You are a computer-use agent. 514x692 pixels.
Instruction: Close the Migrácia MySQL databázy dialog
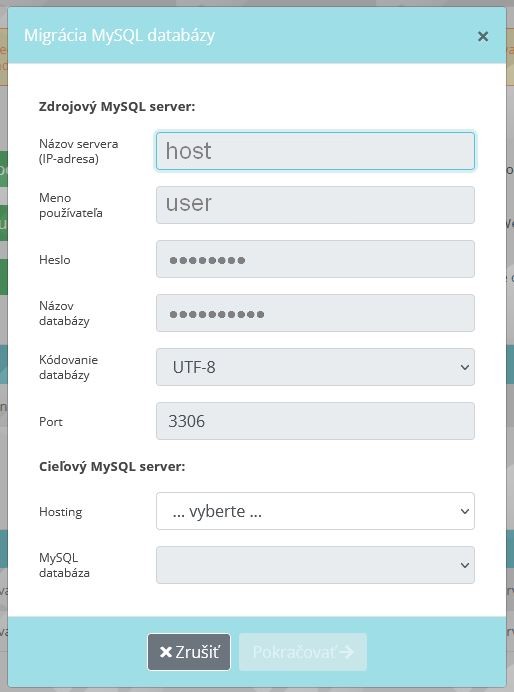click(483, 37)
